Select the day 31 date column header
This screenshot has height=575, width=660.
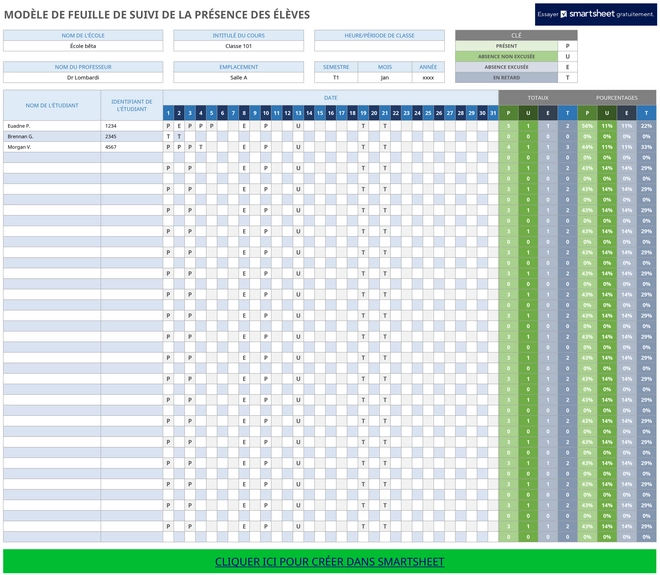pos(493,113)
